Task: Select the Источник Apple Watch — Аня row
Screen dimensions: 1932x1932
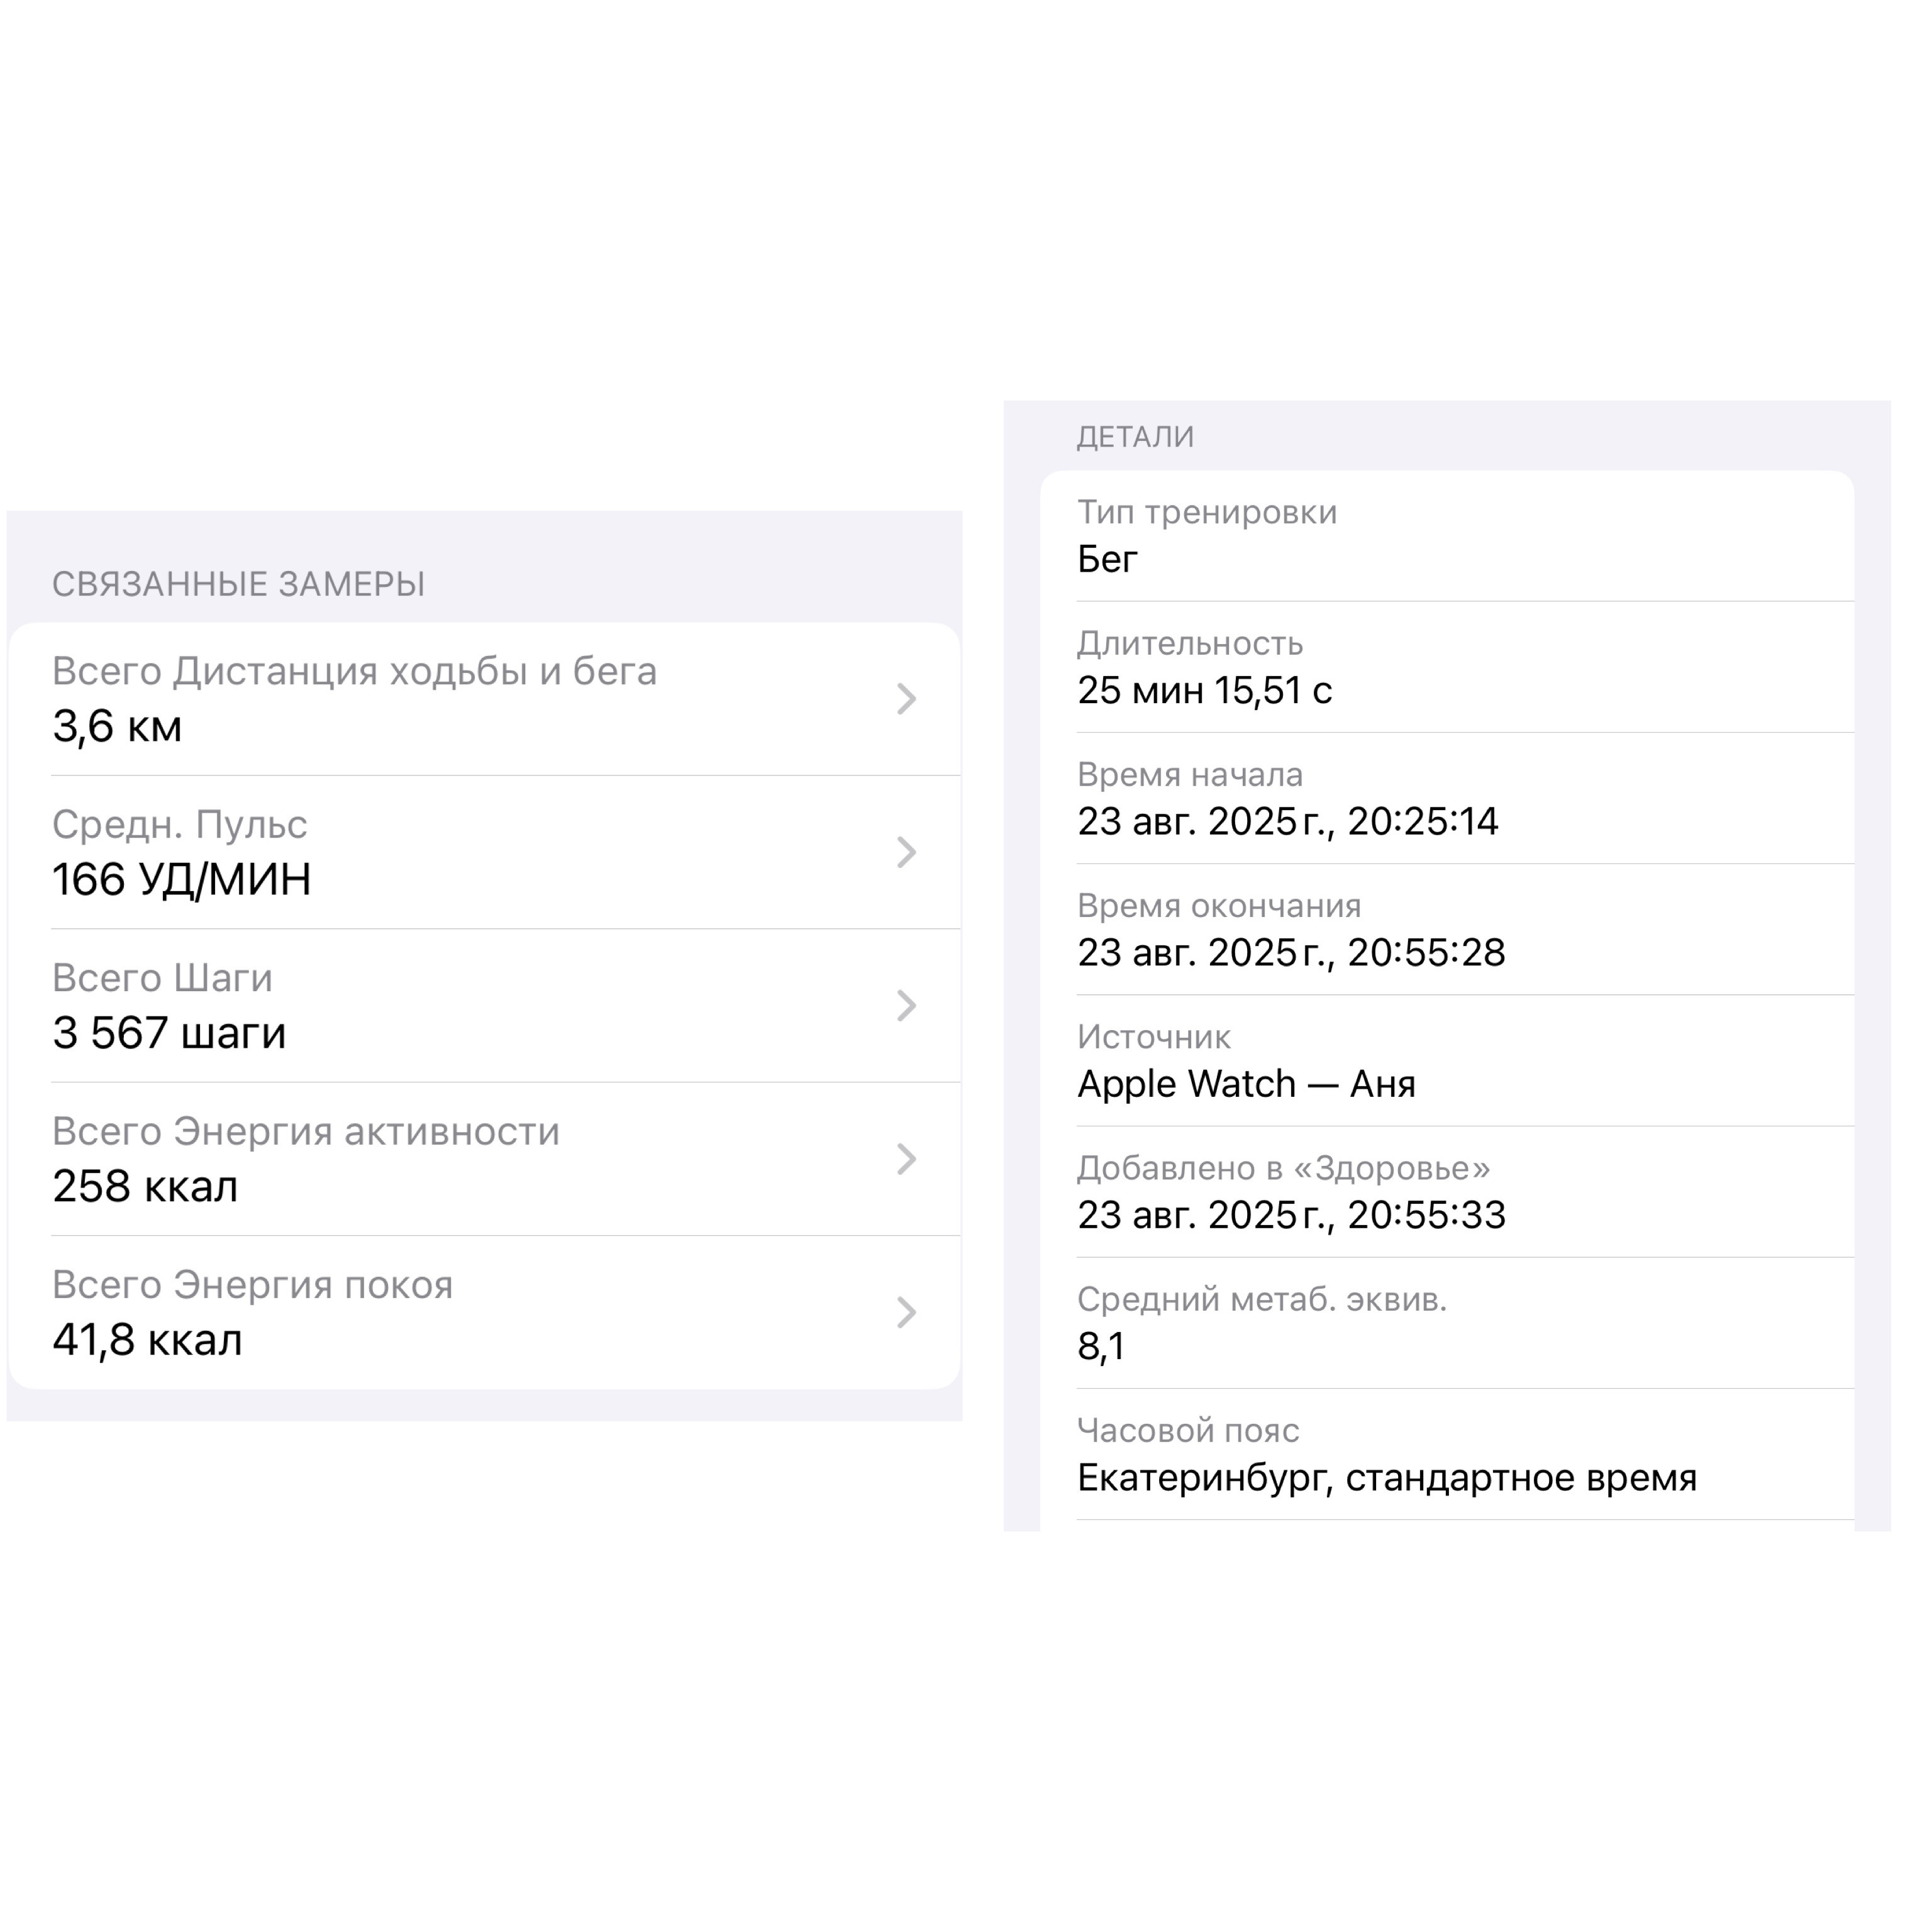Action: (1447, 1061)
